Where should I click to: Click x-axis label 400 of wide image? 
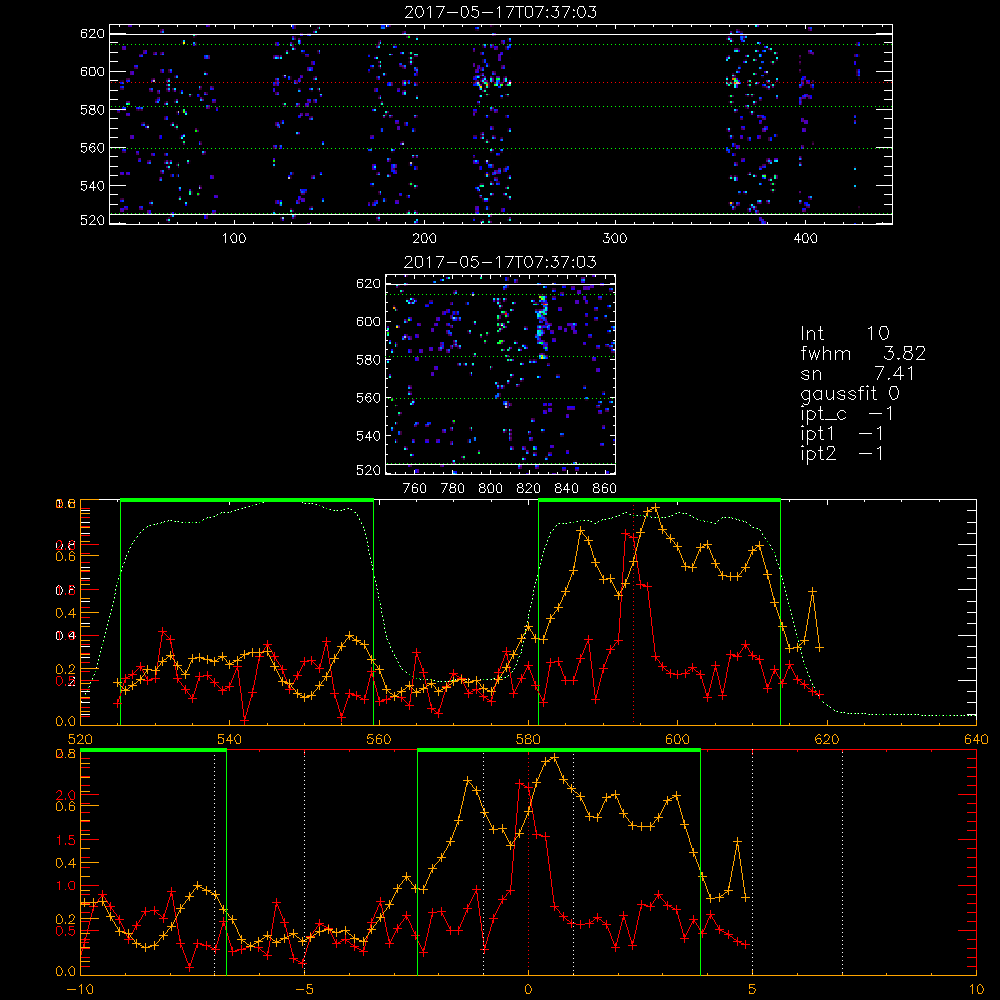(x=805, y=239)
